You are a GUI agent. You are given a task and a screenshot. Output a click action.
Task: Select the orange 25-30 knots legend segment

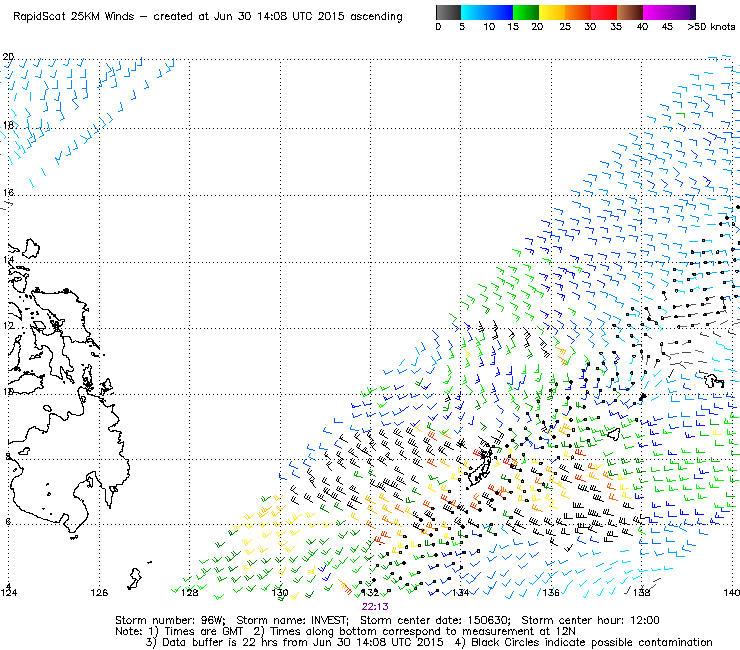(578, 12)
